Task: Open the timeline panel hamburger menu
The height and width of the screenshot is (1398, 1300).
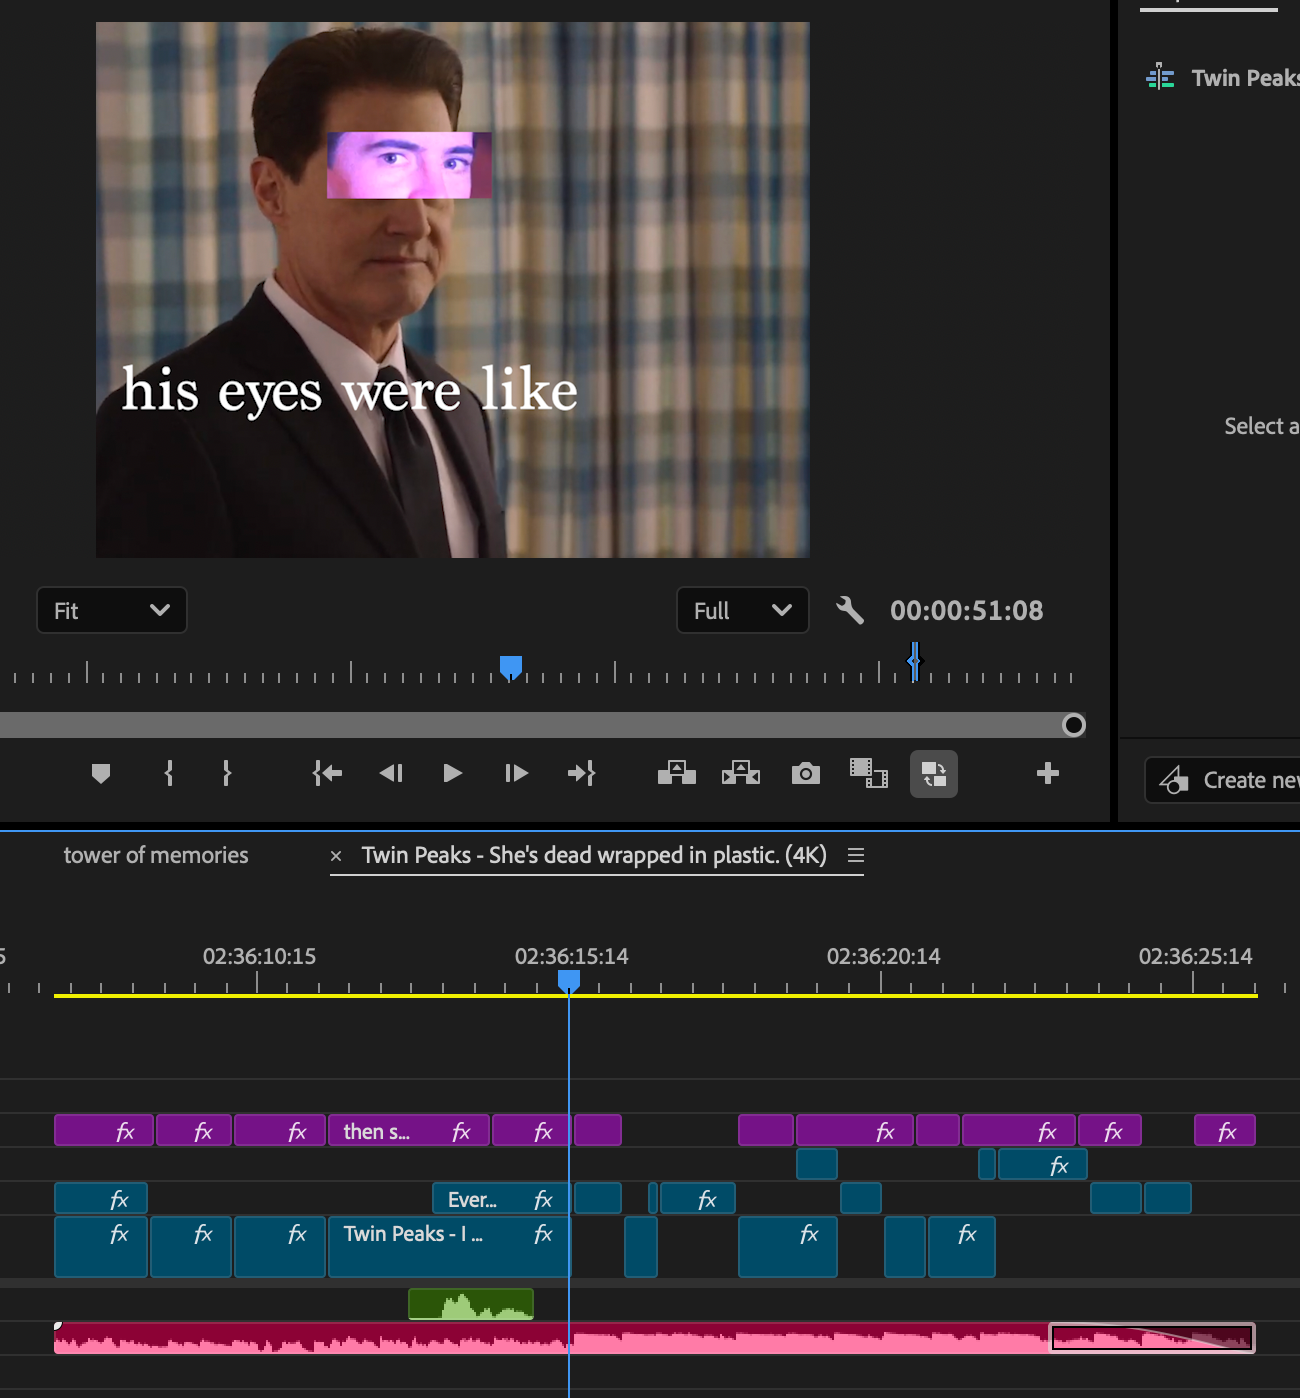Action: point(856,855)
